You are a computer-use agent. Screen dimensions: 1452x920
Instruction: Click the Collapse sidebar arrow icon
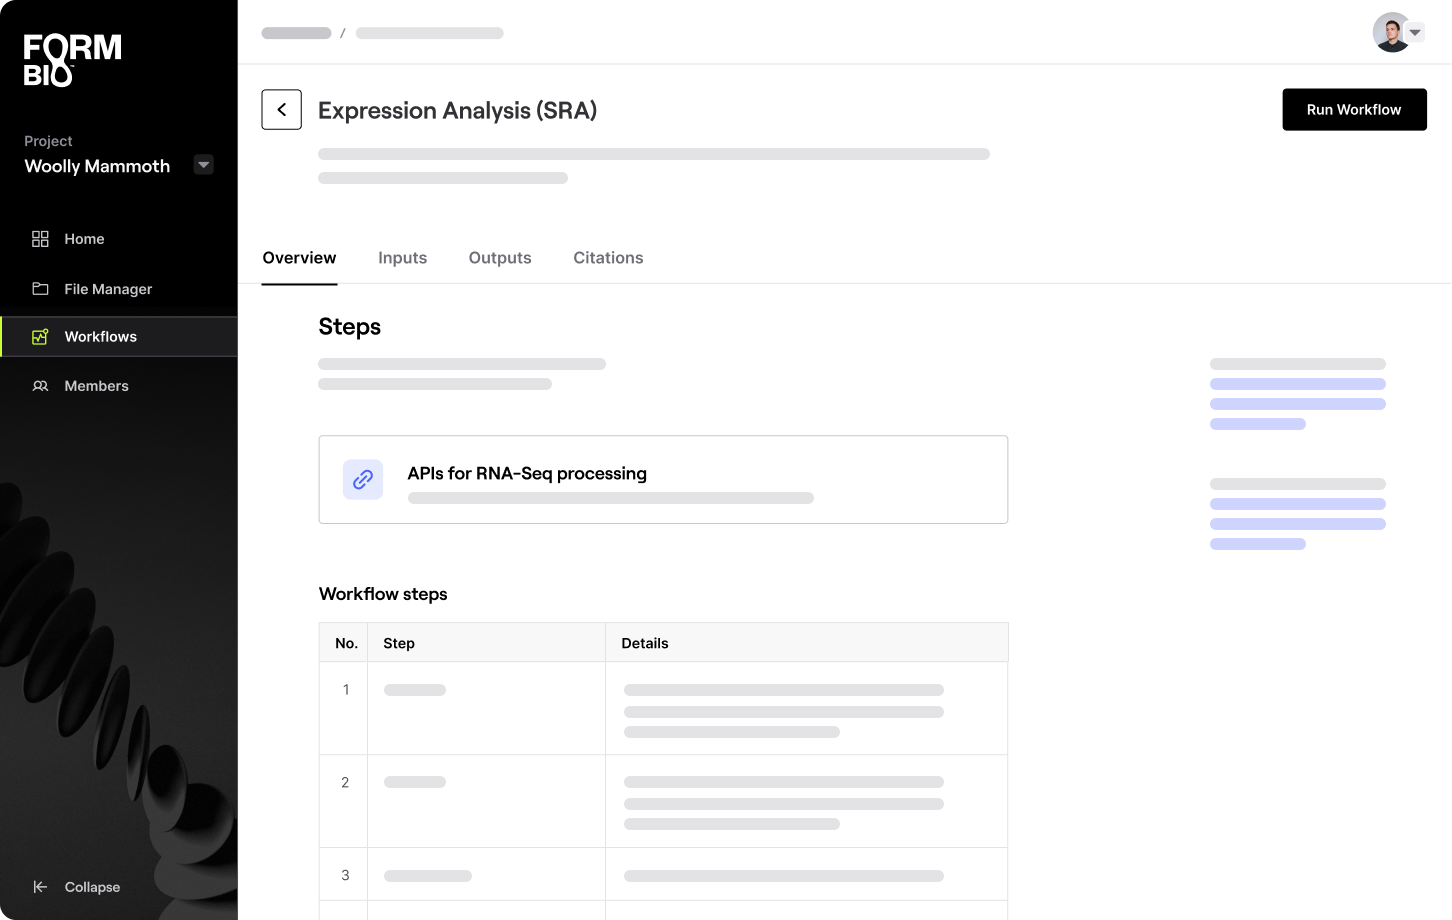(40, 887)
